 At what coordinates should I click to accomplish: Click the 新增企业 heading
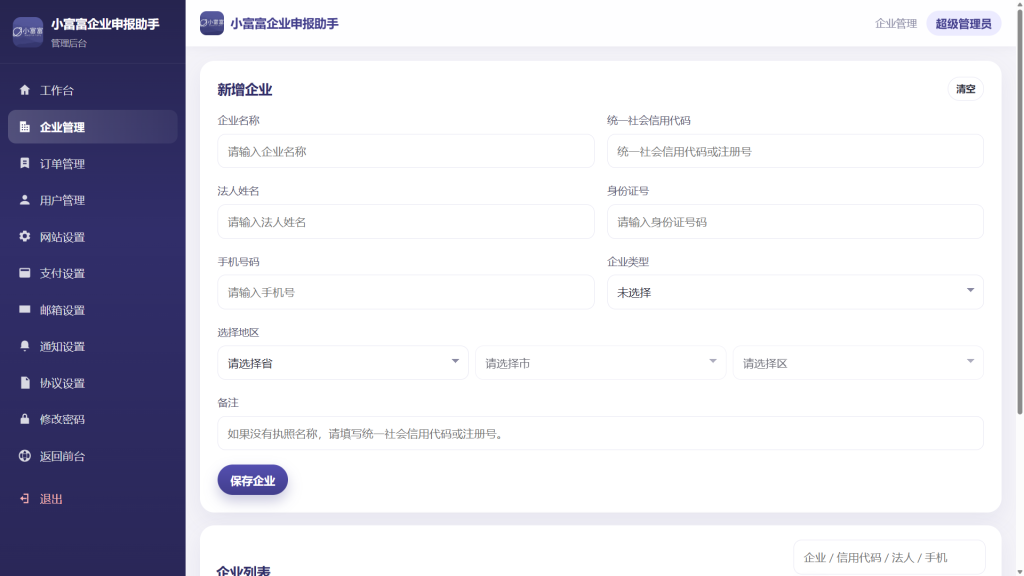pos(244,89)
